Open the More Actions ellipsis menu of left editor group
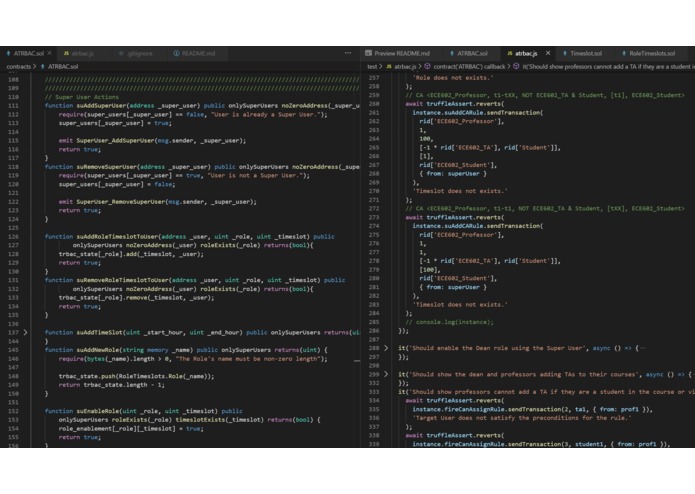Image resolution: width=695 pixels, height=494 pixels. click(x=348, y=53)
